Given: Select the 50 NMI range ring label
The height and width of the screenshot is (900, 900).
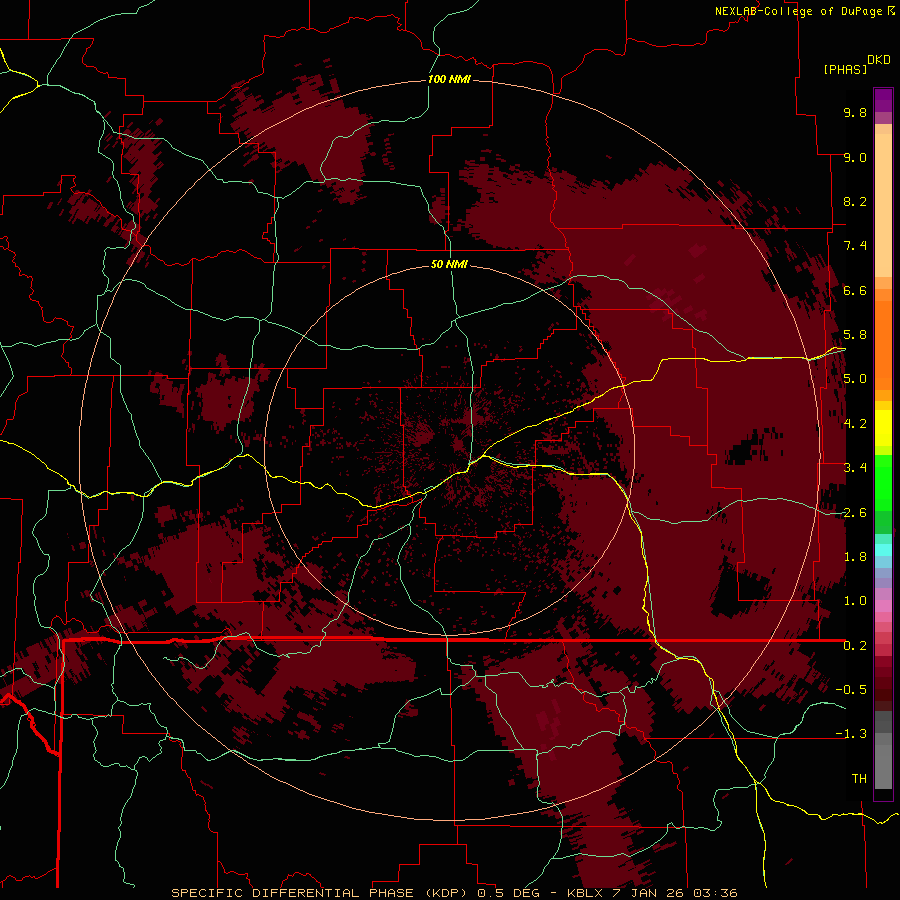Looking at the screenshot, I should [x=449, y=265].
